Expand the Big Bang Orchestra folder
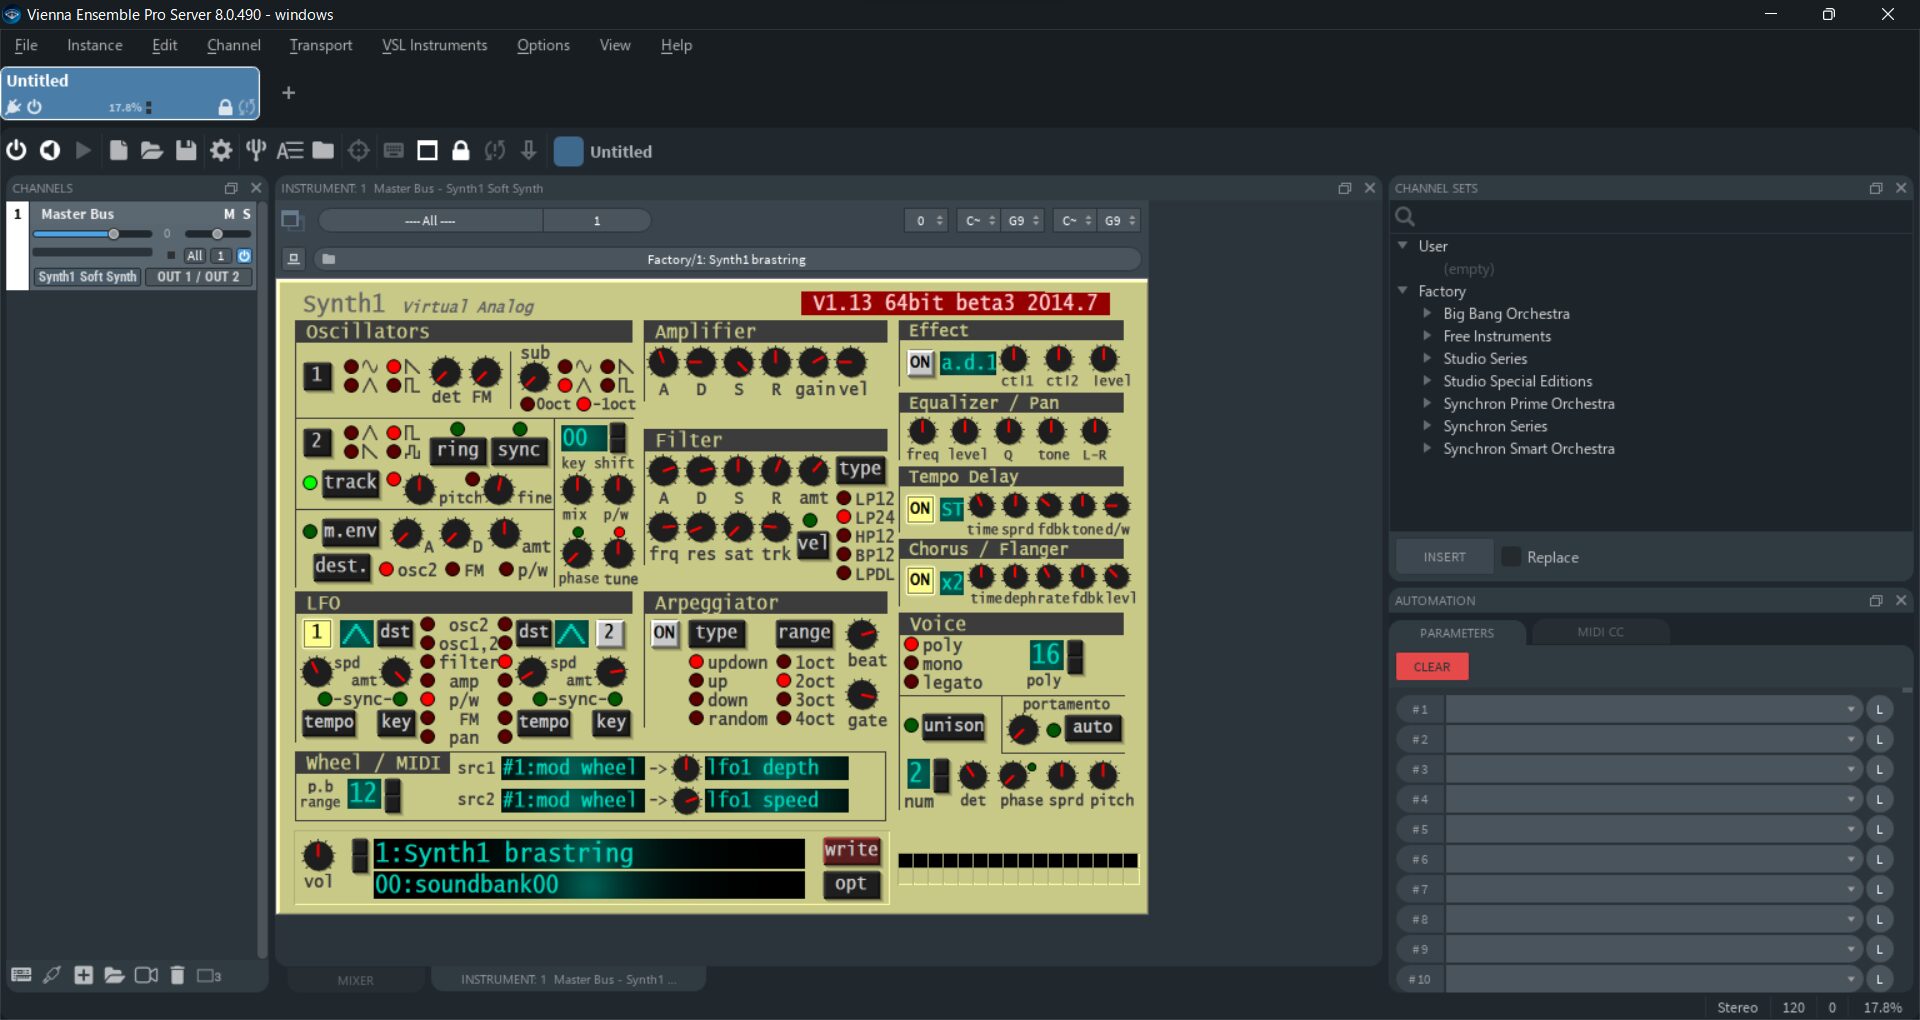The width and height of the screenshot is (1920, 1020). point(1427,314)
